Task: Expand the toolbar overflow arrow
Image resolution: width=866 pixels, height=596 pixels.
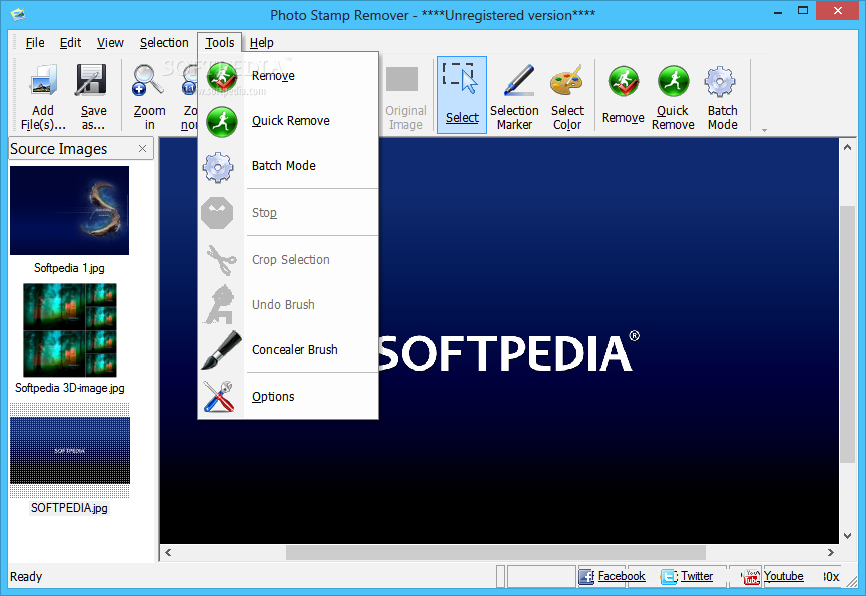Action: tap(764, 130)
